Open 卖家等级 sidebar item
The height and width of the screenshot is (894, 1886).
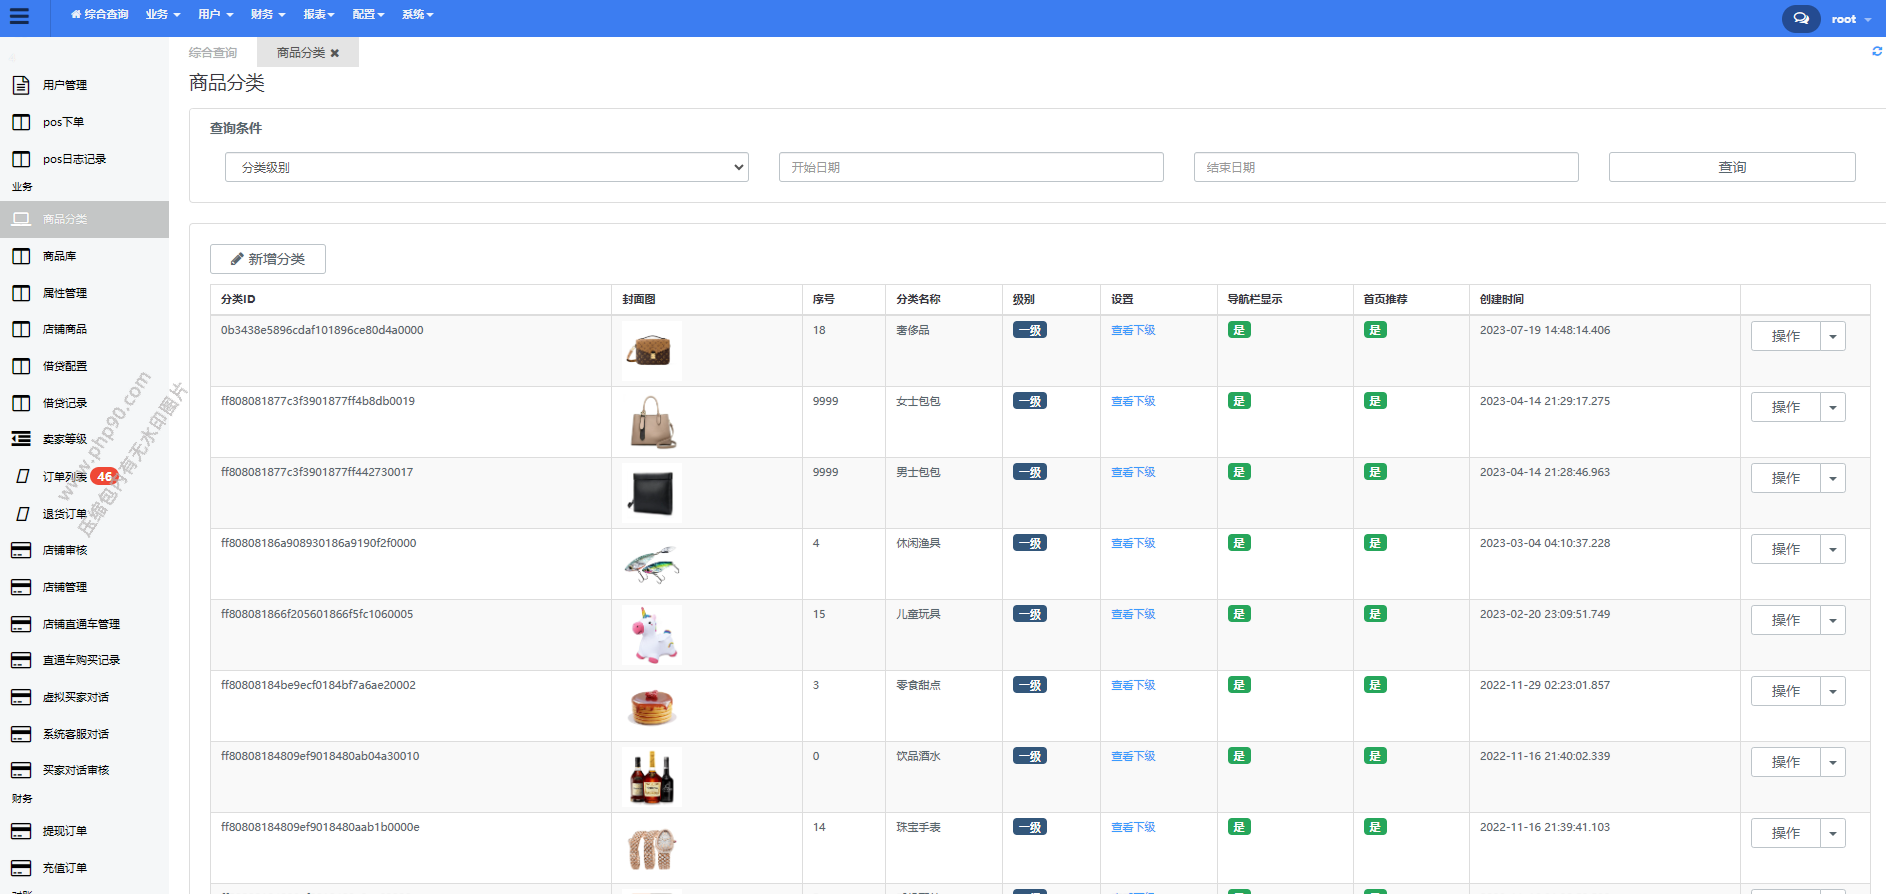(64, 439)
